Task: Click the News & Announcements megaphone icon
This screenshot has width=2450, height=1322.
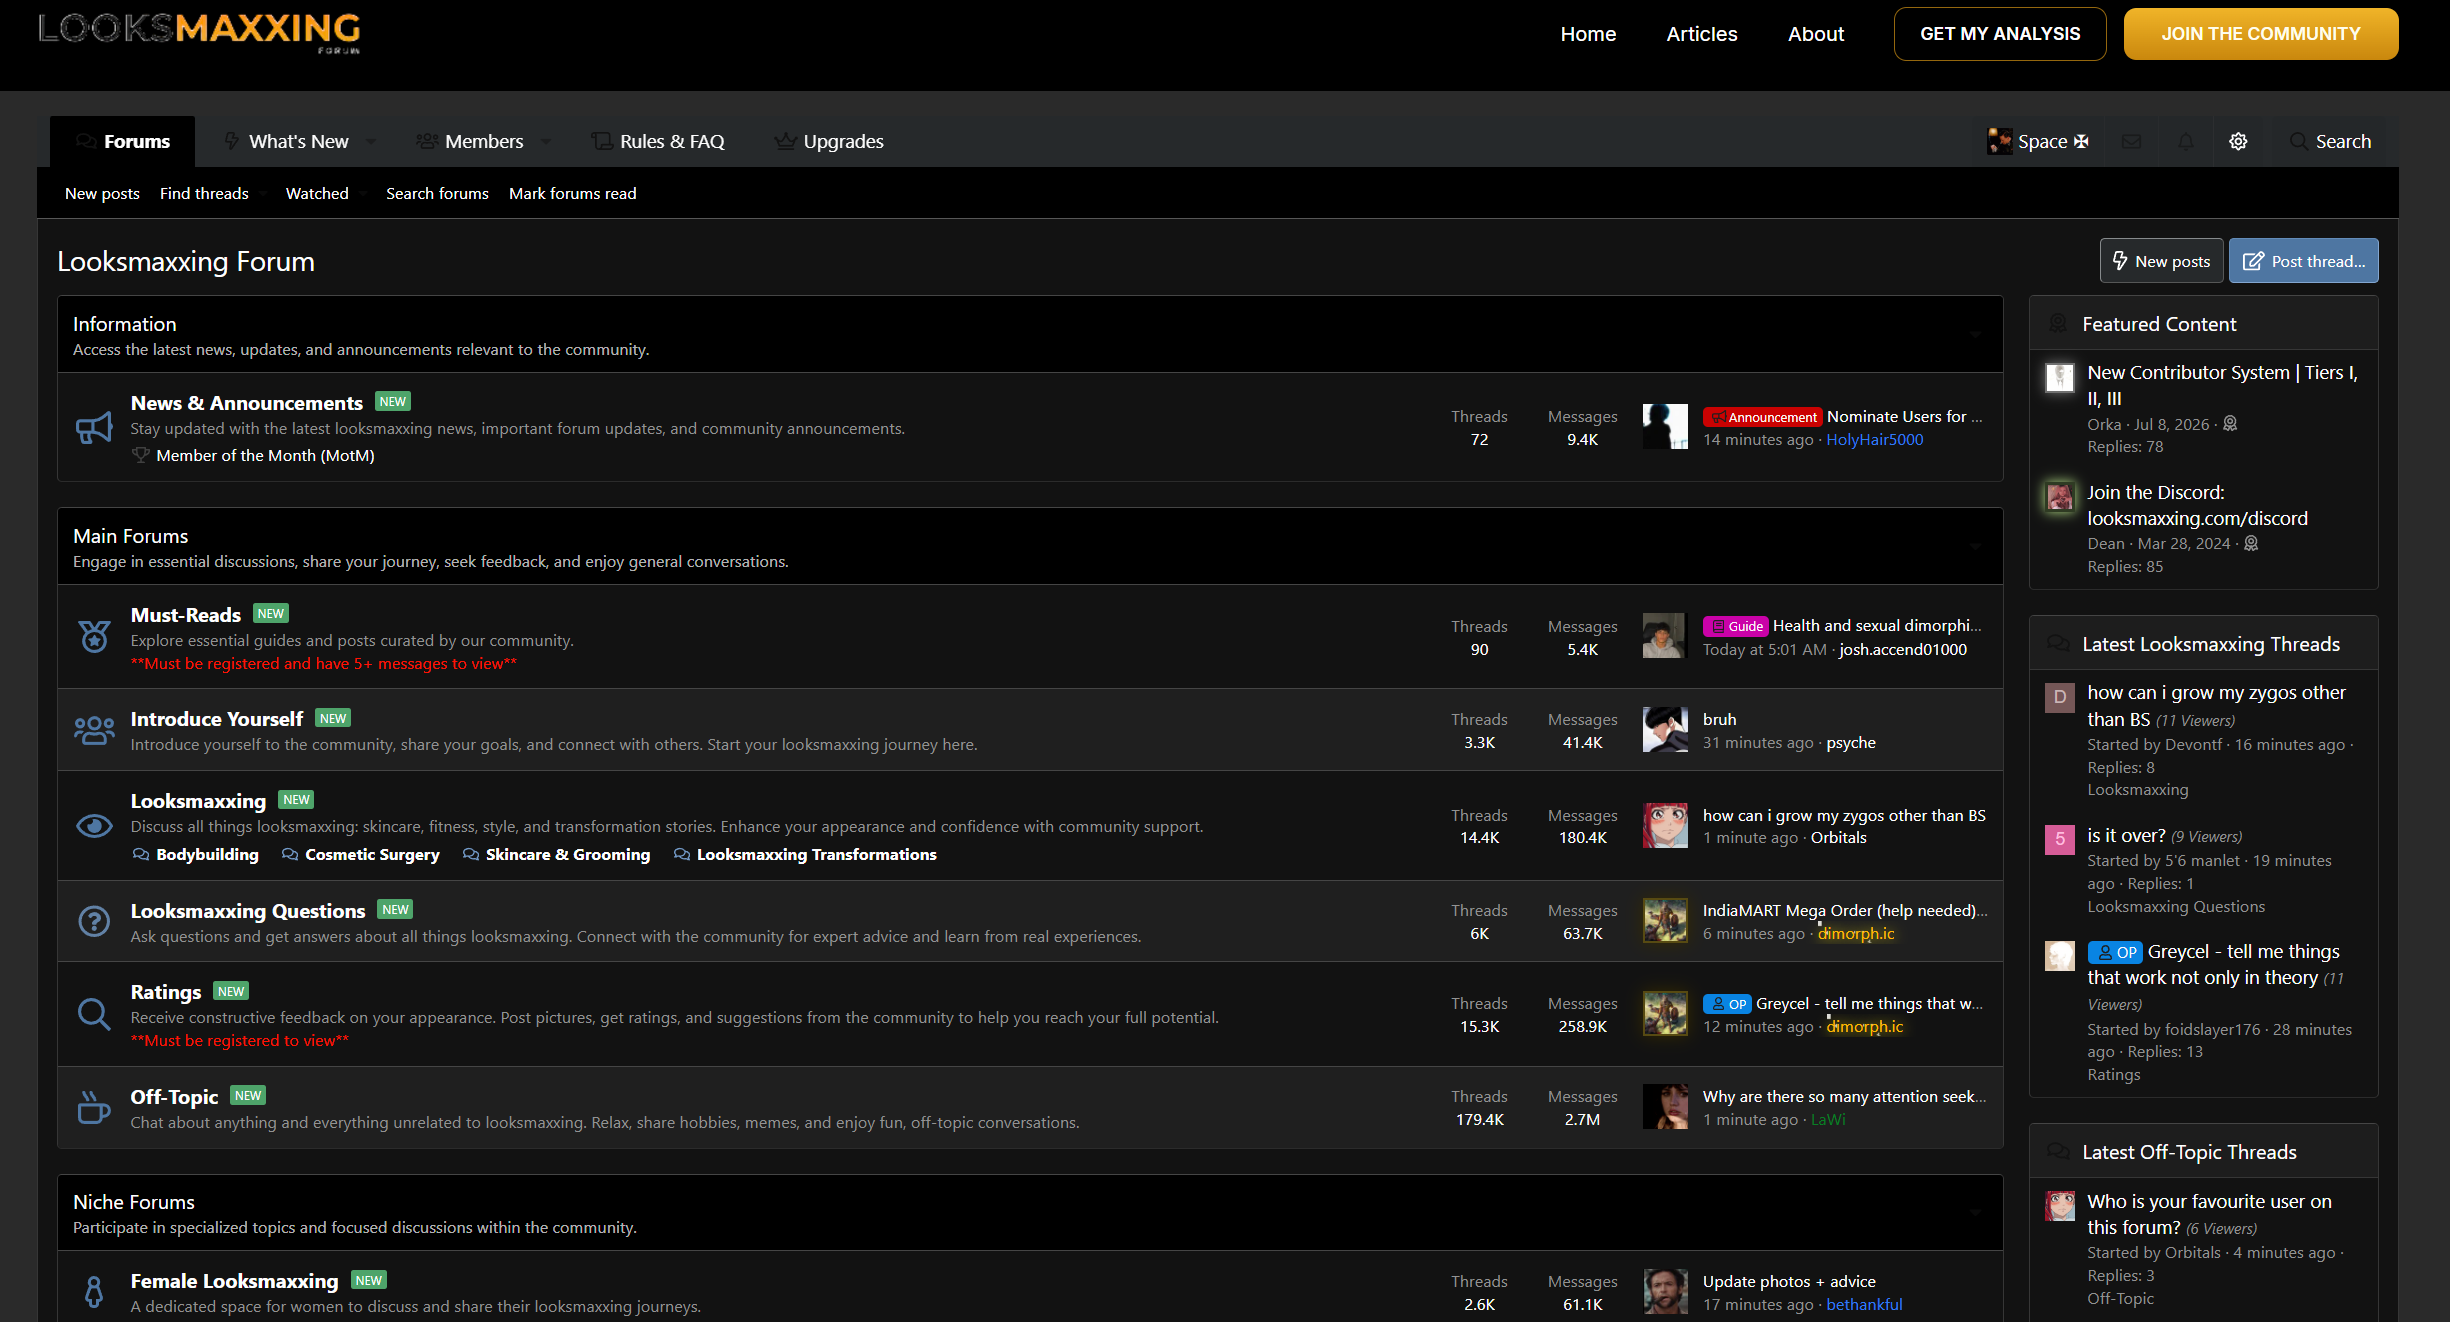Action: pyautogui.click(x=94, y=427)
